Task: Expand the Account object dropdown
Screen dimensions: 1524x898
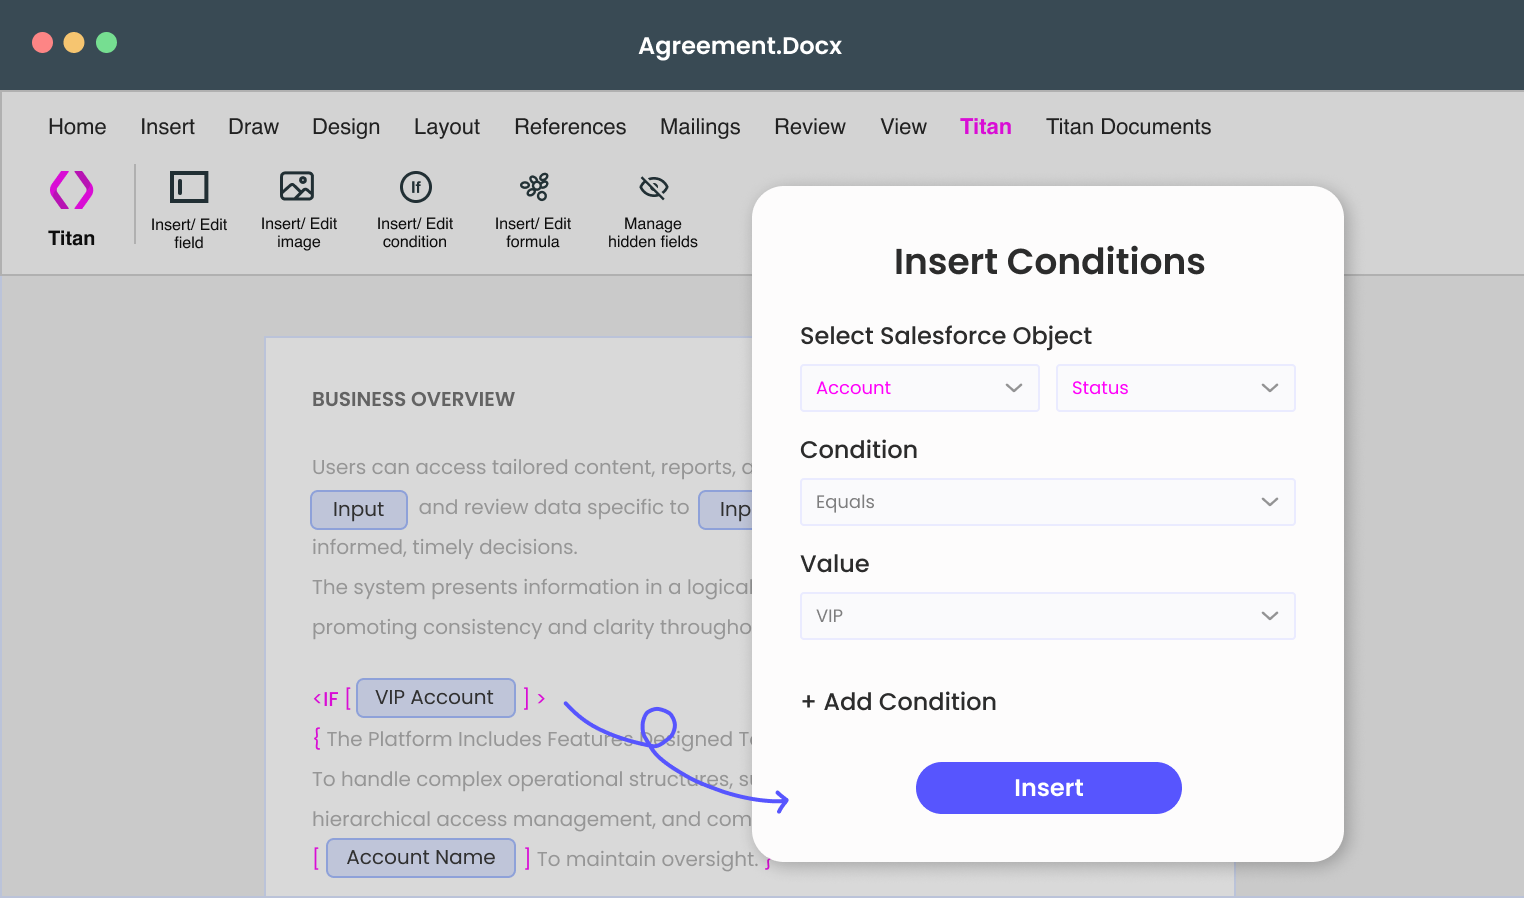Action: 919,388
